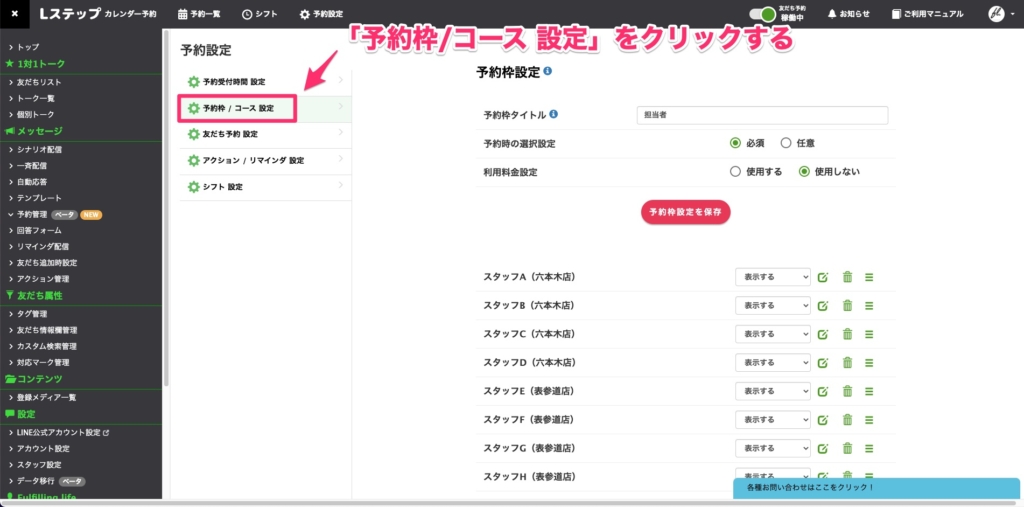Click trash icon for スタッフB（六本木店）

tap(847, 305)
